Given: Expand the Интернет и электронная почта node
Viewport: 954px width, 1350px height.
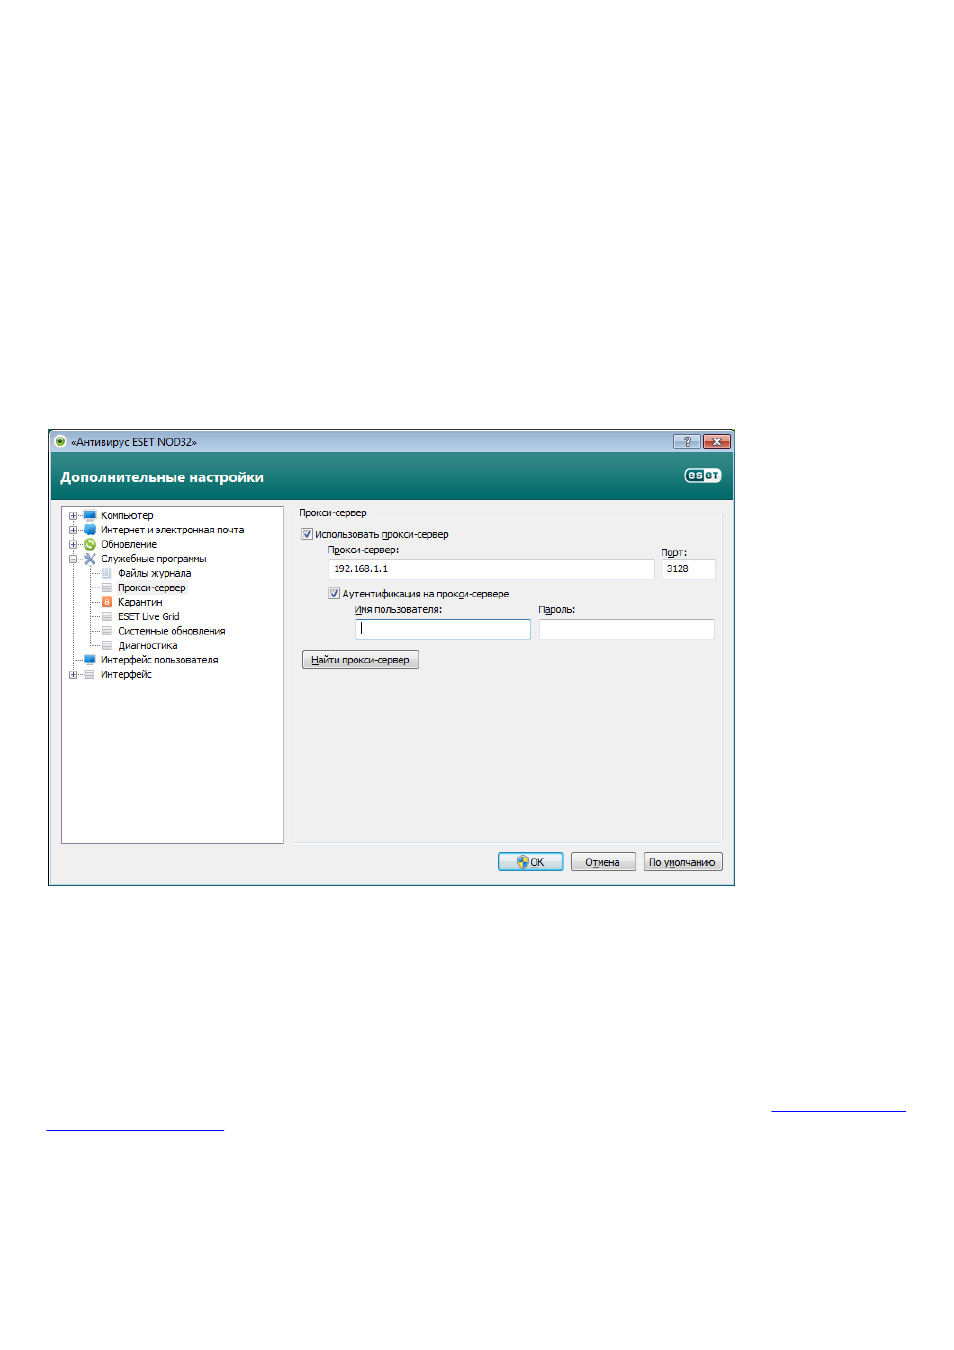Looking at the screenshot, I should click(73, 530).
